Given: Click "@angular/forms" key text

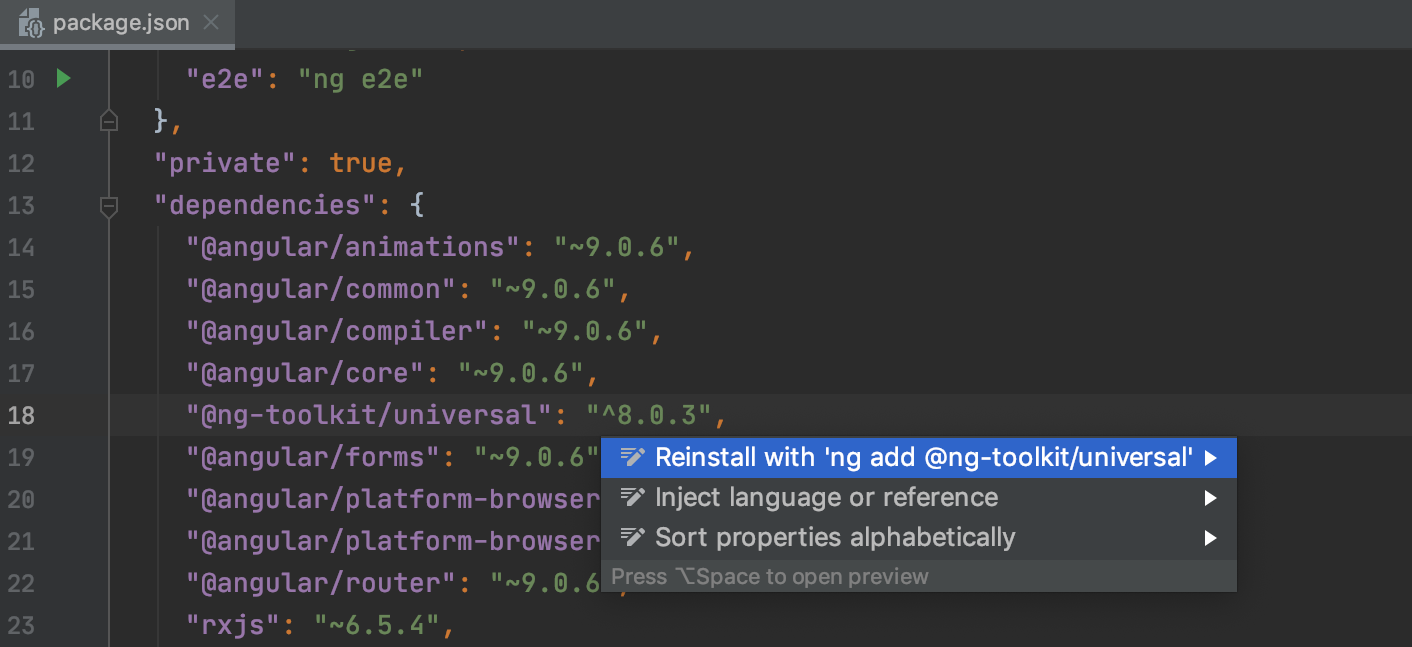Looking at the screenshot, I should [x=314, y=457].
